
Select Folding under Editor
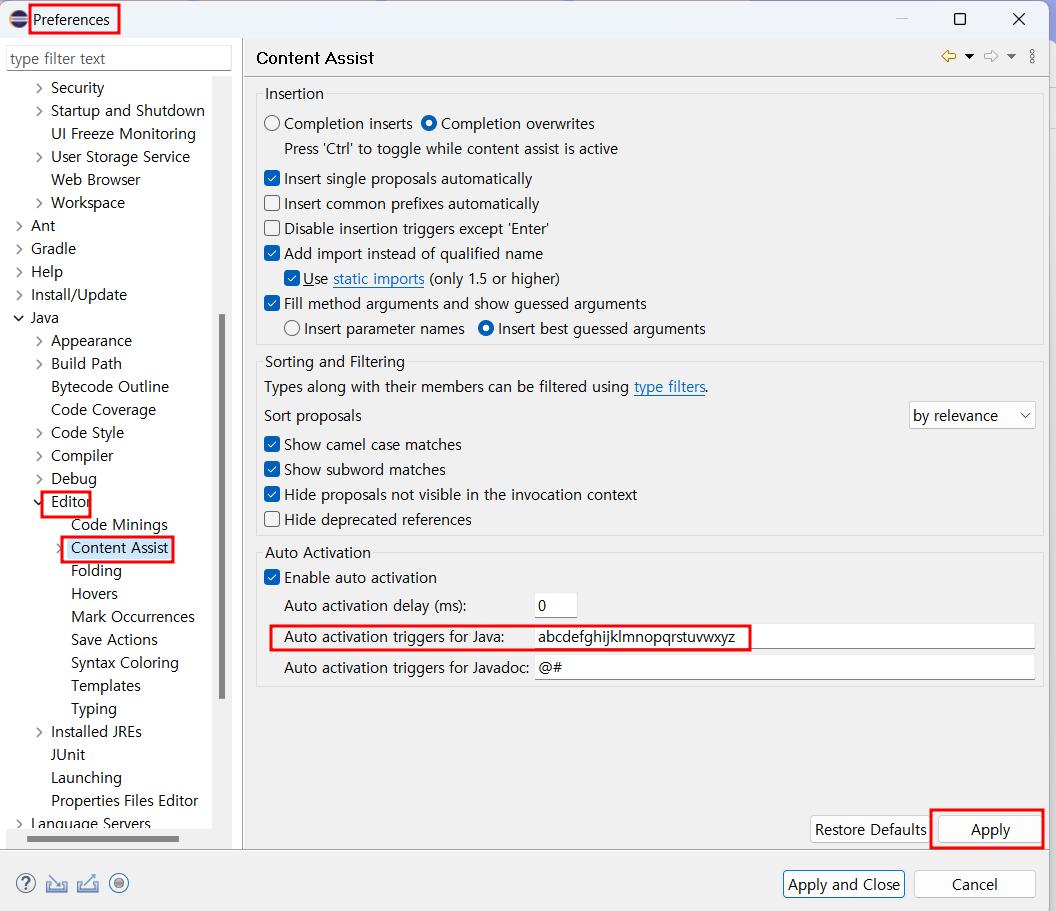pyautogui.click(x=96, y=571)
